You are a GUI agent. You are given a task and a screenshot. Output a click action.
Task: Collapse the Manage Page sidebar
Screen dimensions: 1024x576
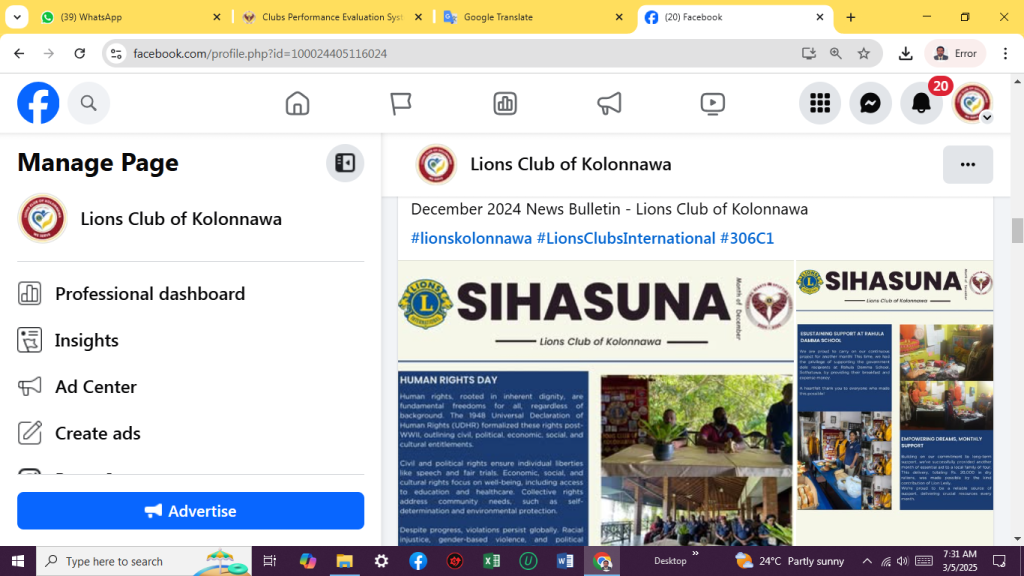point(345,163)
